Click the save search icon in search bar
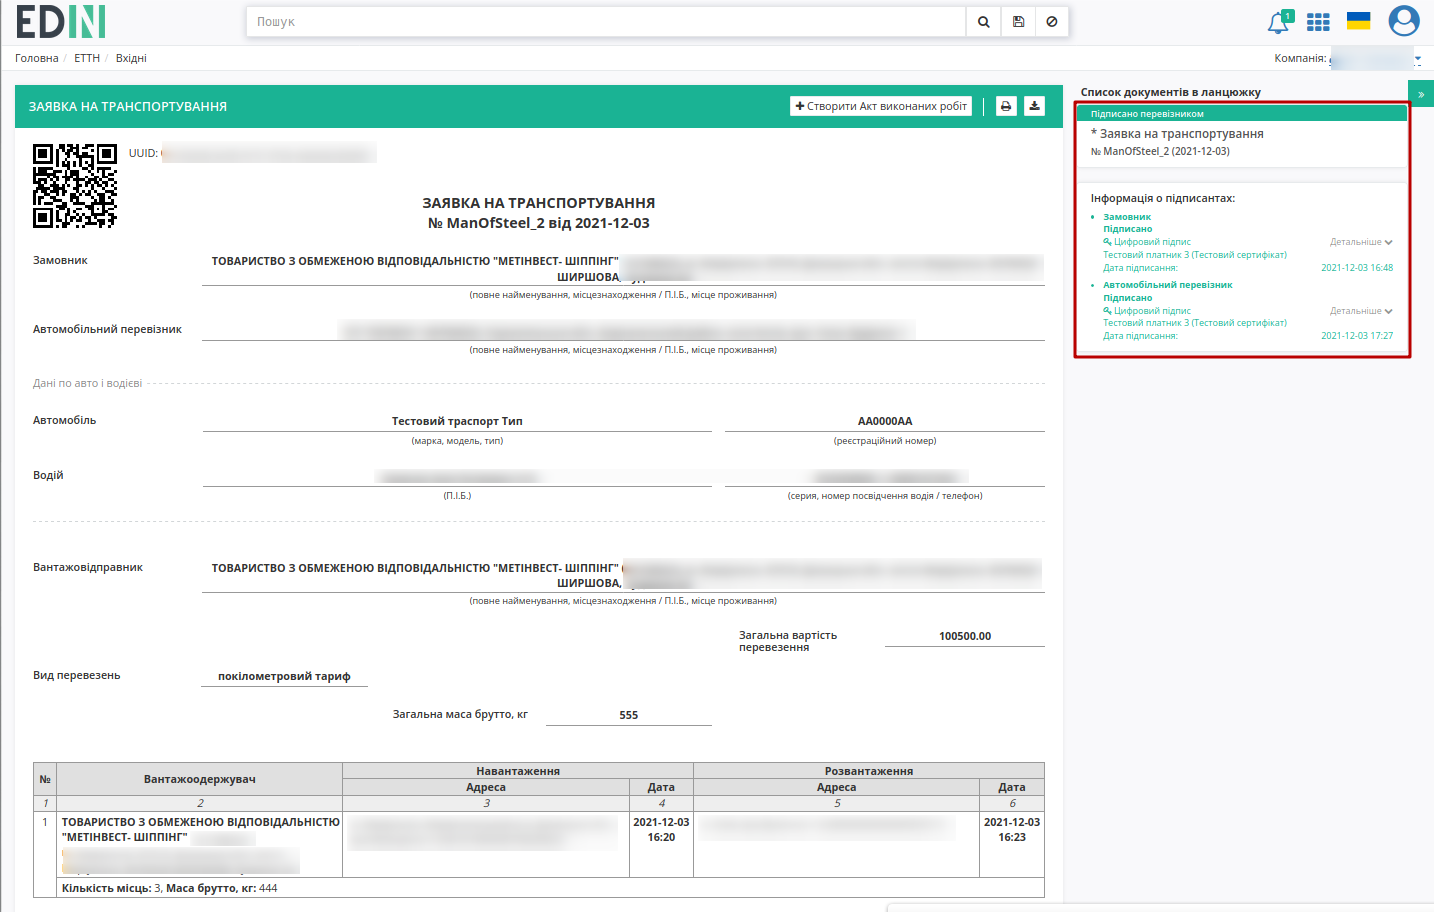 coord(1018,22)
